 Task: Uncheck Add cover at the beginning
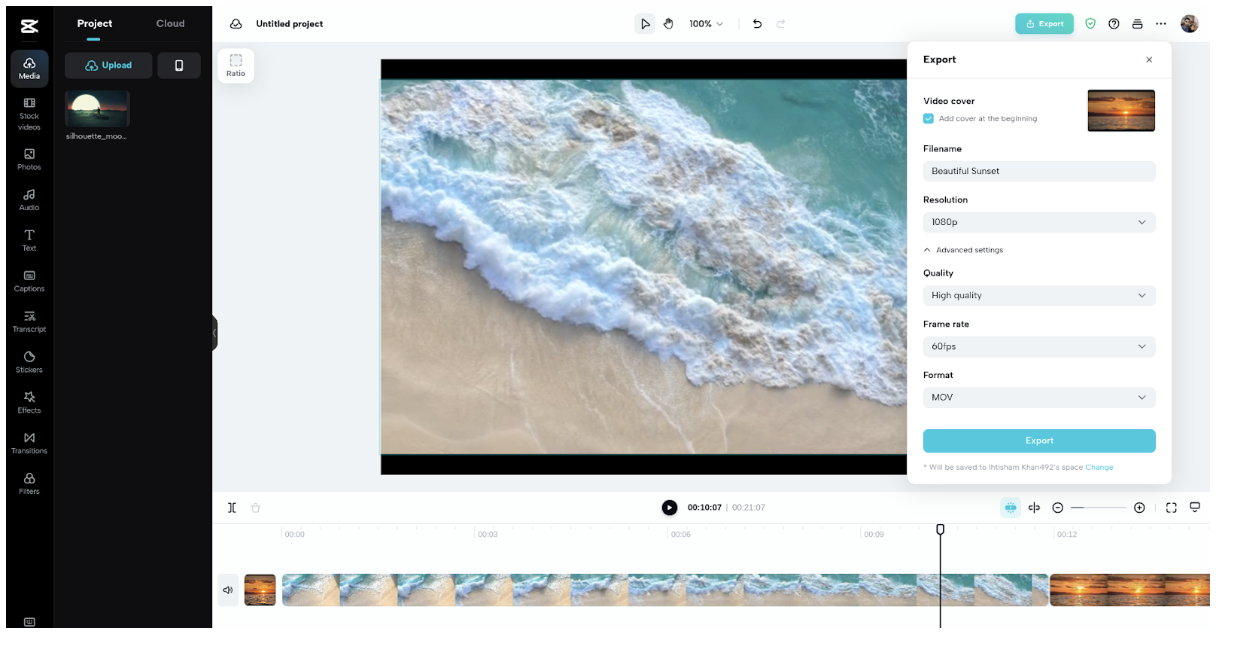click(x=928, y=118)
